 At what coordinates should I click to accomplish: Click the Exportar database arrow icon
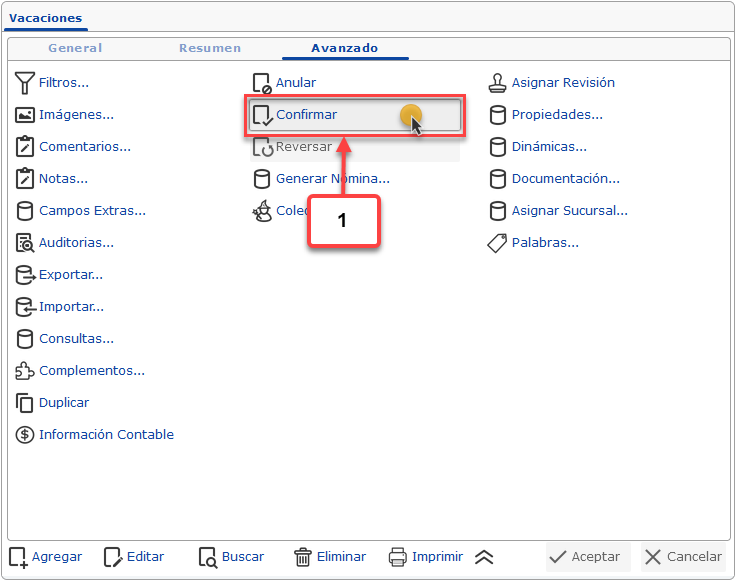25,275
